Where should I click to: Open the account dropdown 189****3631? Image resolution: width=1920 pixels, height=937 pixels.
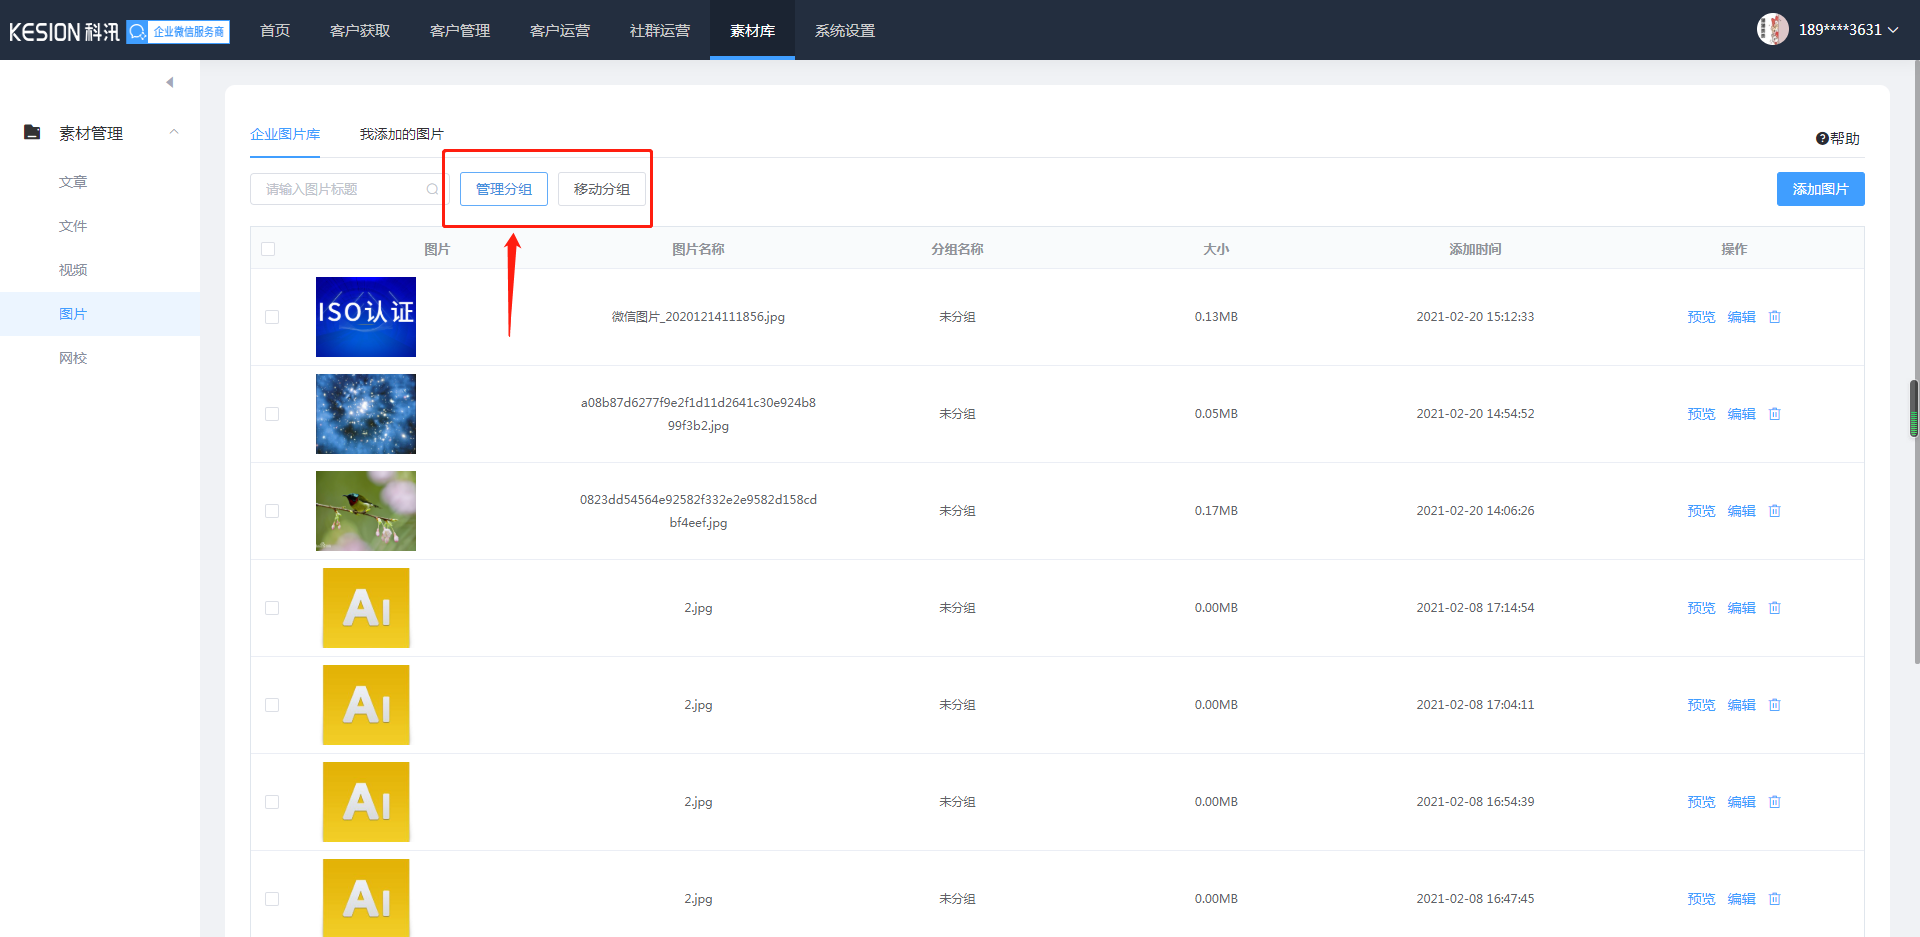tap(1848, 30)
